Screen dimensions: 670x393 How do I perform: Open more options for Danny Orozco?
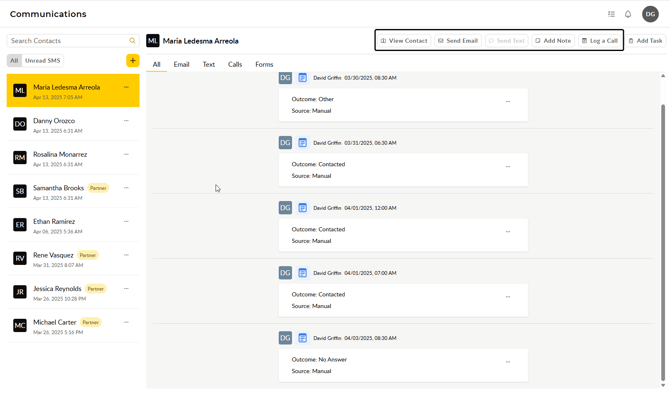click(126, 121)
